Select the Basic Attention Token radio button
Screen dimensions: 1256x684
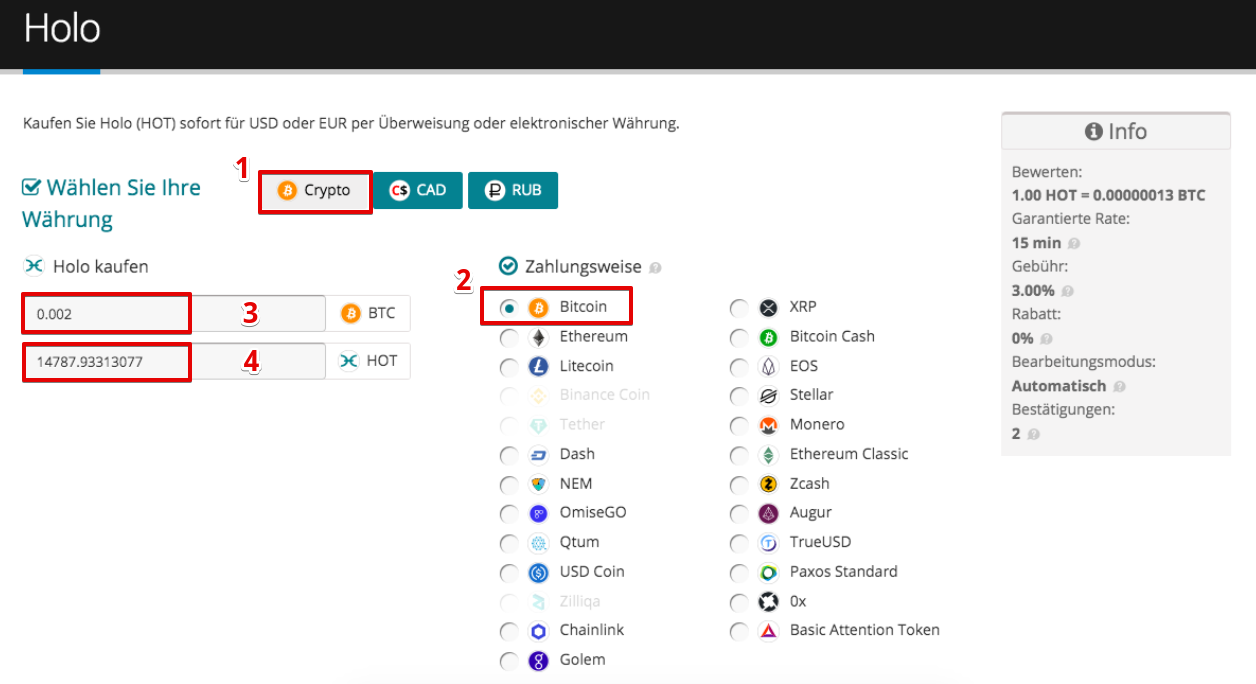[x=739, y=631]
